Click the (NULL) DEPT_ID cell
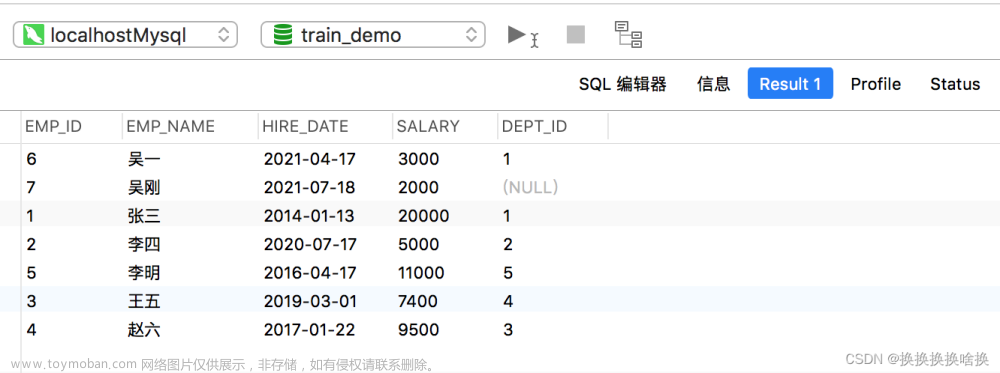The height and width of the screenshot is (373, 1000). pos(531,187)
